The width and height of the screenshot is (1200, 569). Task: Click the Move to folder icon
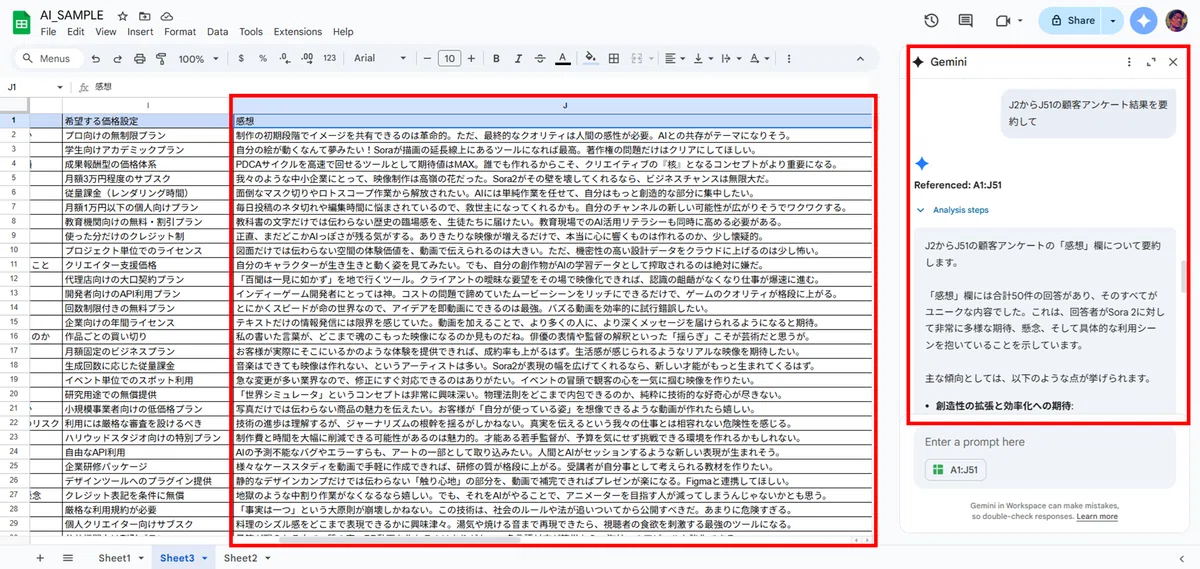coord(144,16)
